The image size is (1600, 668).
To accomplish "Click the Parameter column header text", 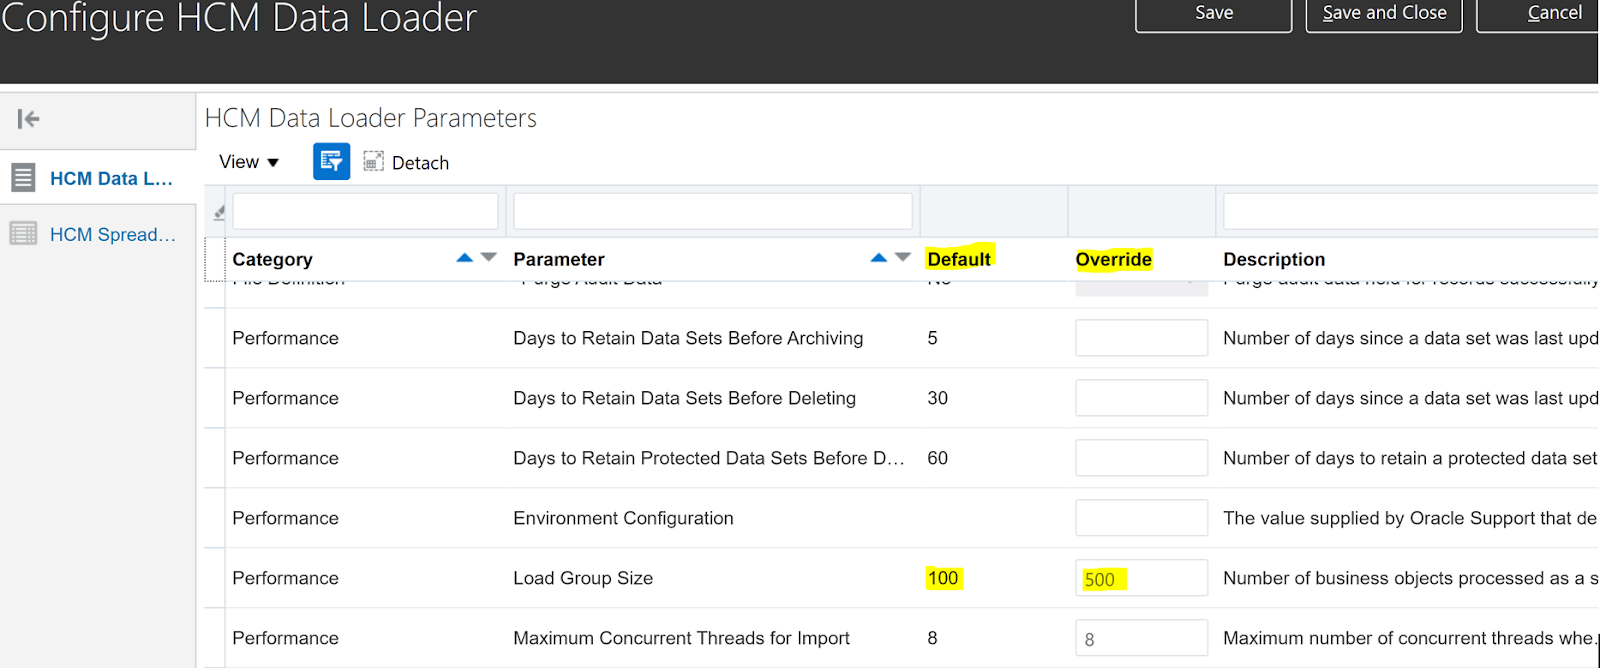I will pyautogui.click(x=559, y=259).
